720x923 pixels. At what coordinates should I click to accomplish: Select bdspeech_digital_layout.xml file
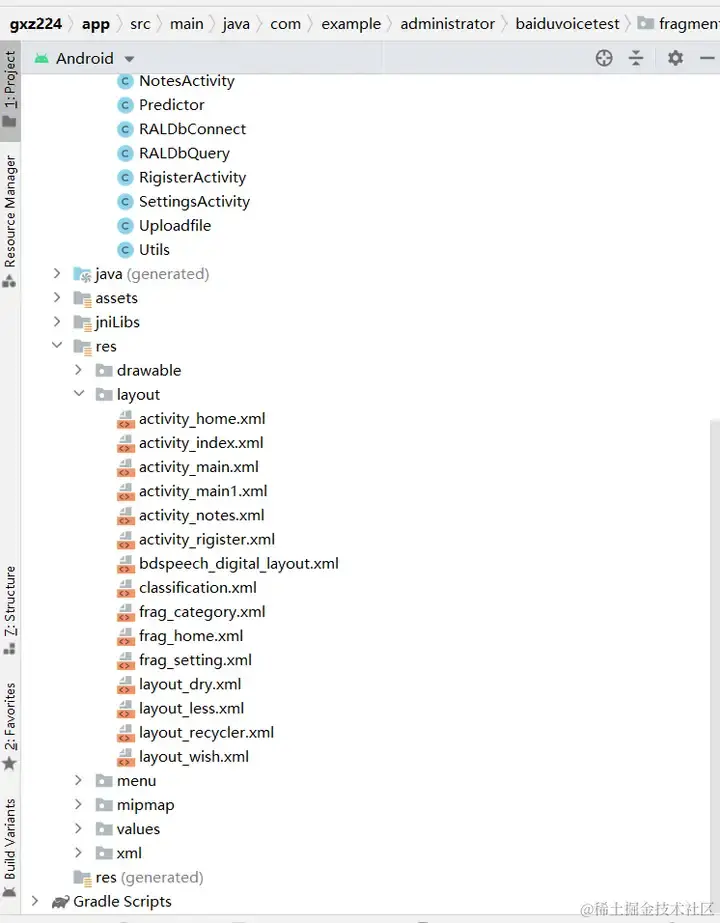point(238,563)
